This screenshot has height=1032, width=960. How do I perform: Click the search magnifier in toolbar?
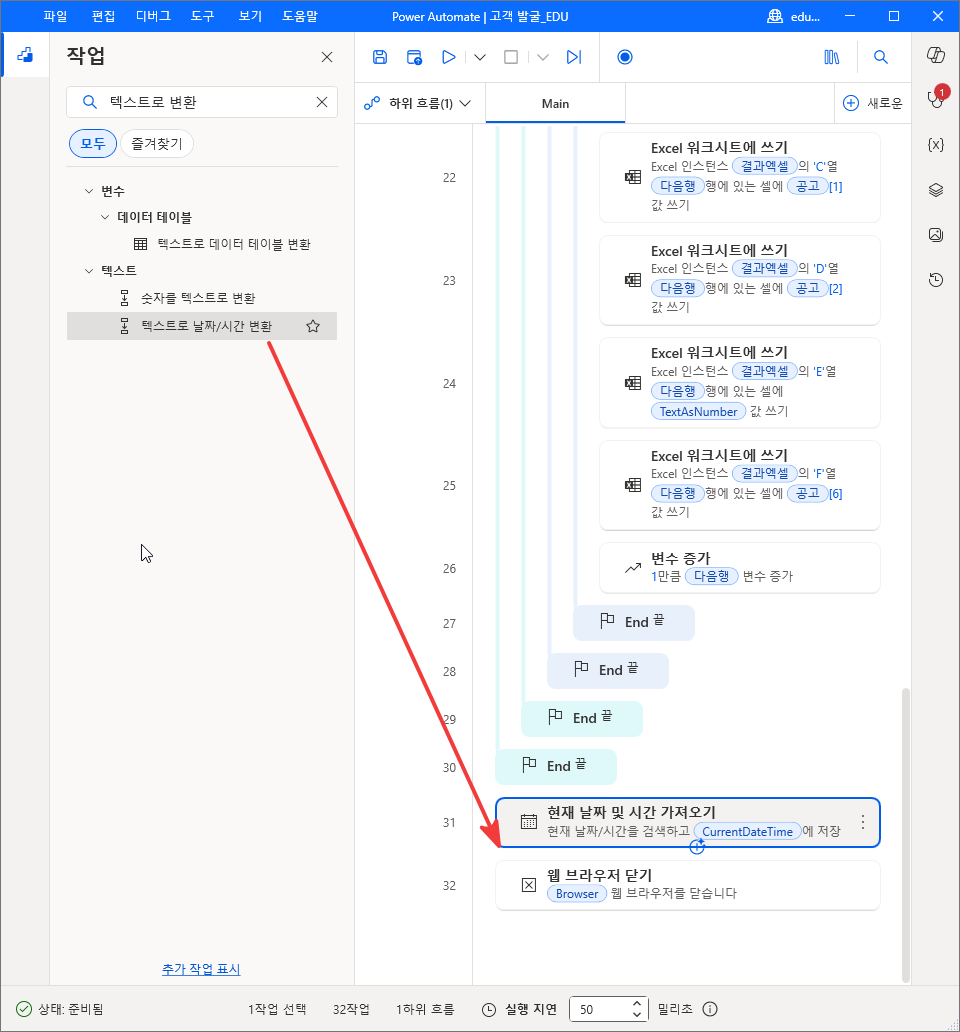pos(880,57)
